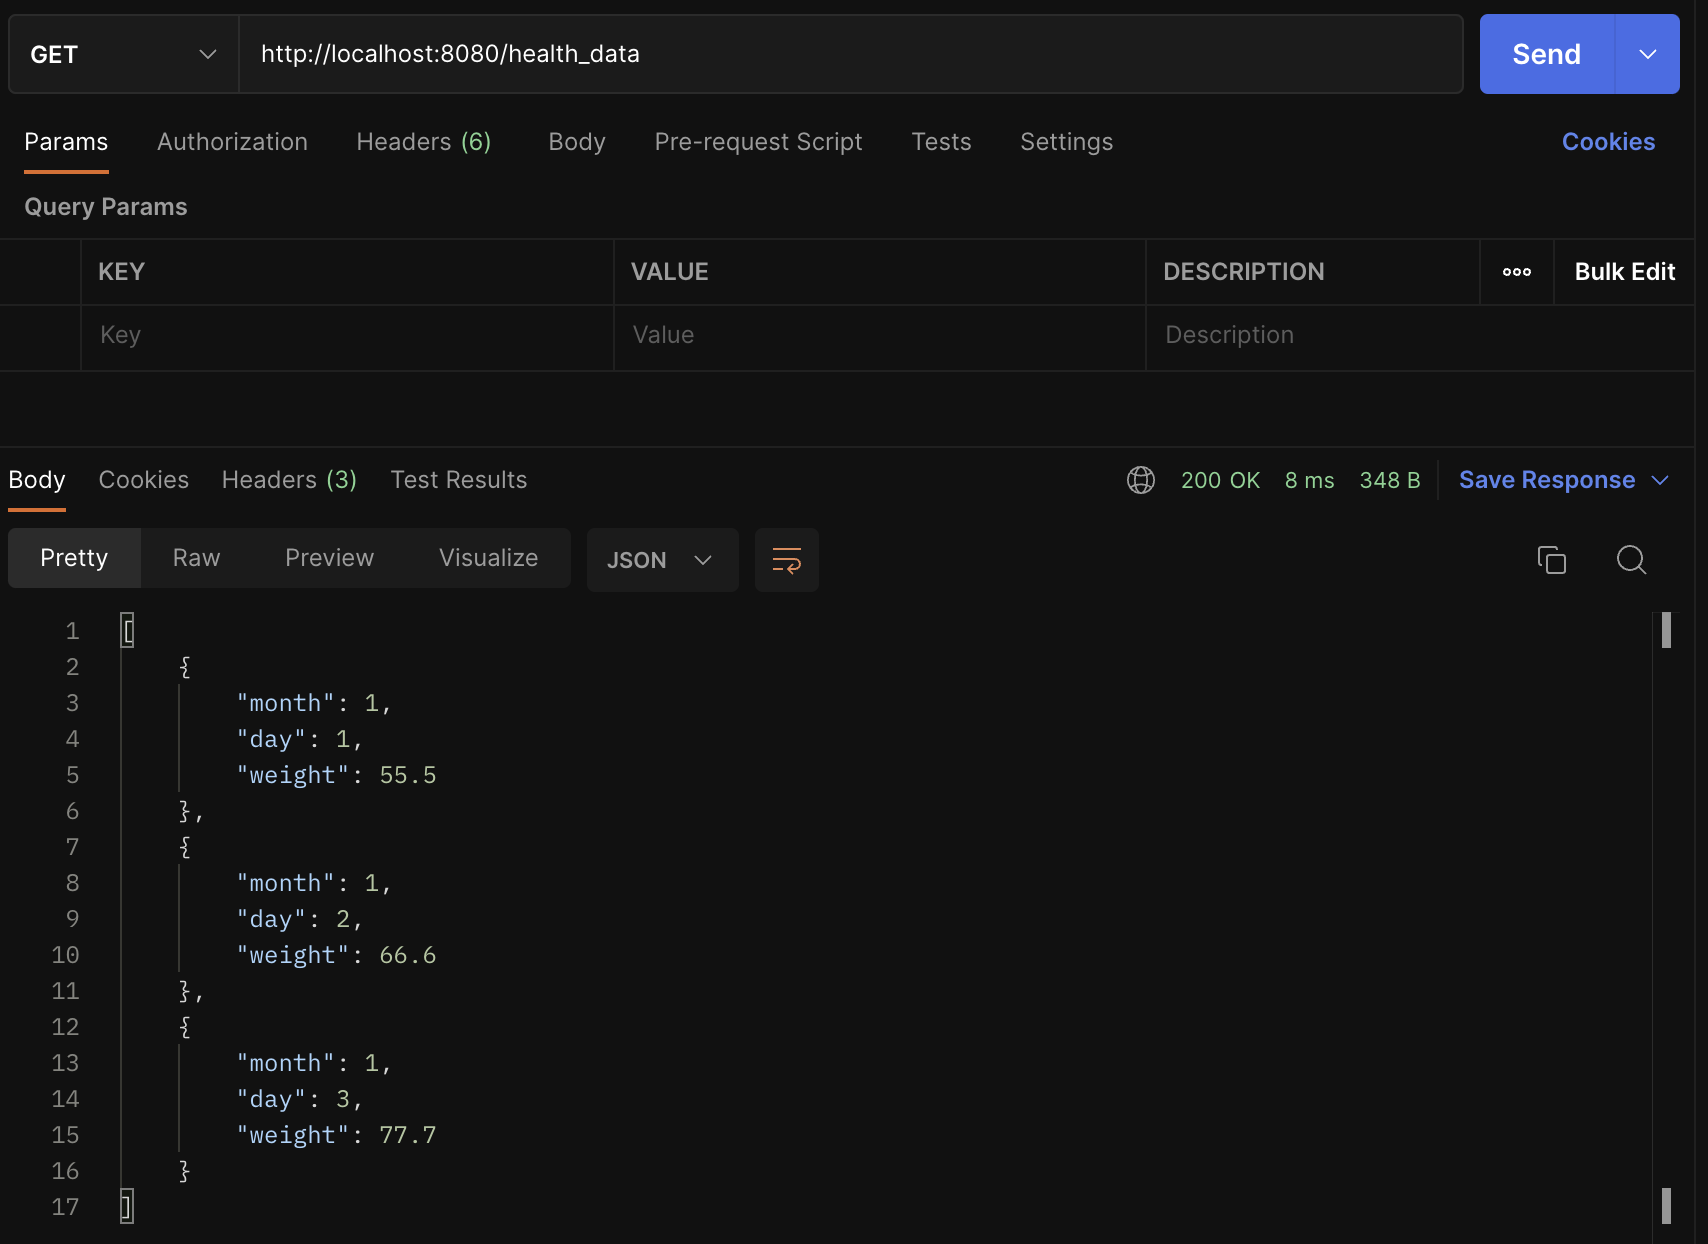Click the network globe icon
The height and width of the screenshot is (1244, 1708).
point(1141,480)
